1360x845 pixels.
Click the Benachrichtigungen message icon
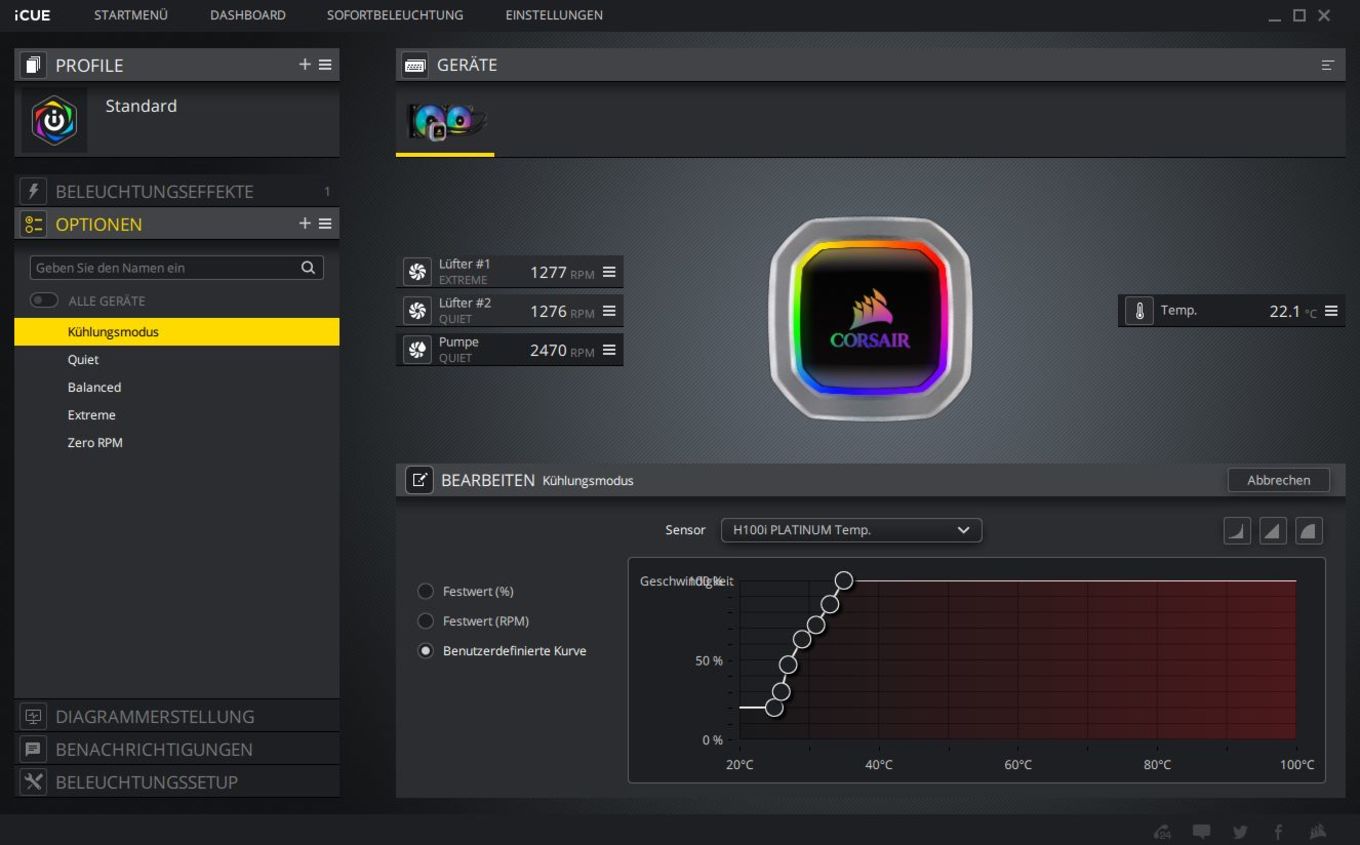(34, 749)
